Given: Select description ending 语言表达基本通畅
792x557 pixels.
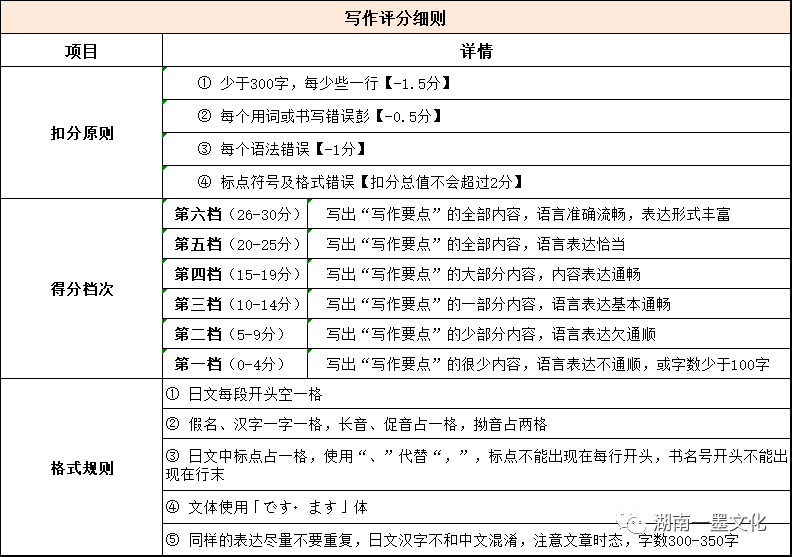Looking at the screenshot, I should 550,303.
